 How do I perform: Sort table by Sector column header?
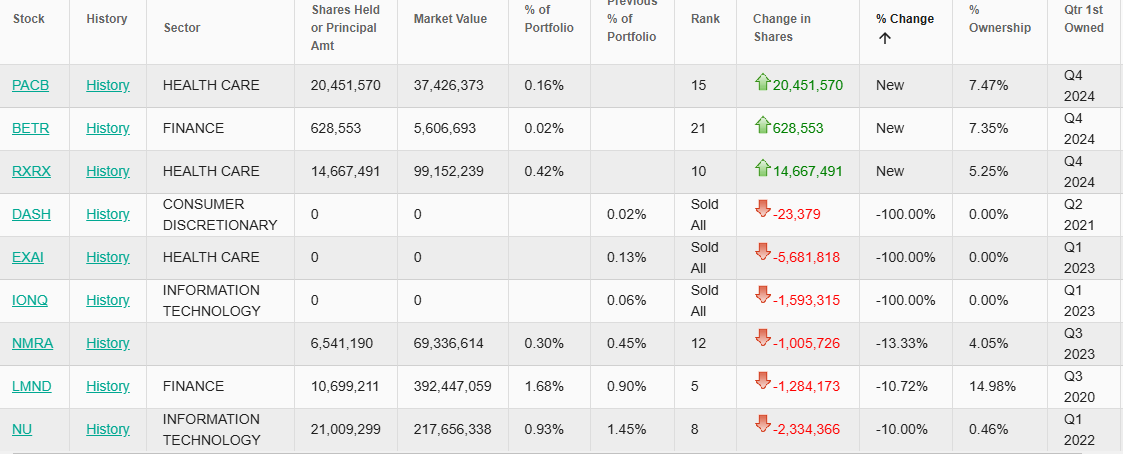tap(182, 28)
